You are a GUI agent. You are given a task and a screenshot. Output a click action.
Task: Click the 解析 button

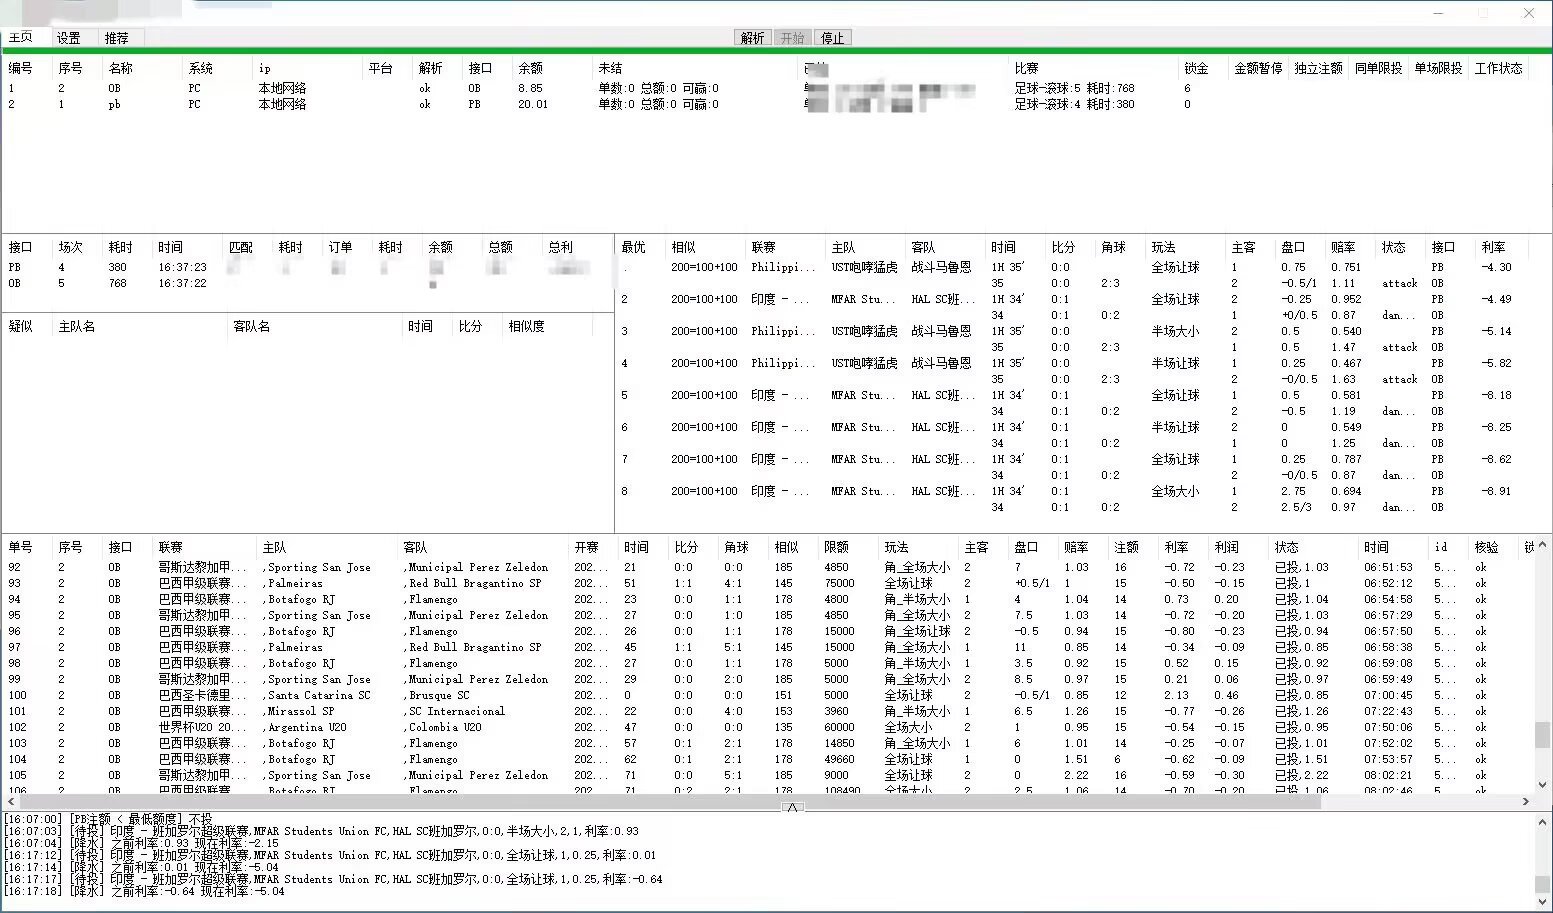[x=752, y=38]
